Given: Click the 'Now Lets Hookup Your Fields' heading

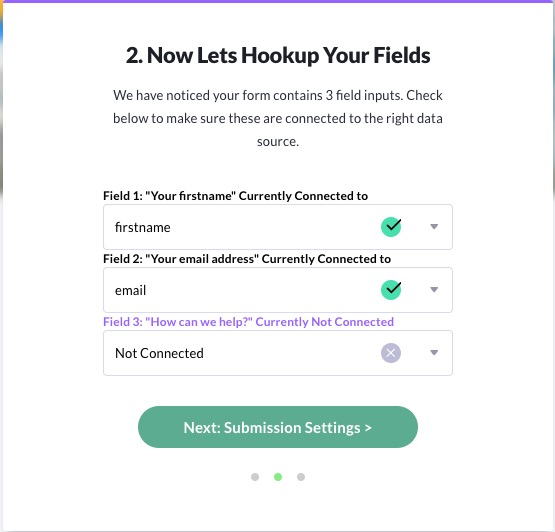Looking at the screenshot, I should click(278, 56).
